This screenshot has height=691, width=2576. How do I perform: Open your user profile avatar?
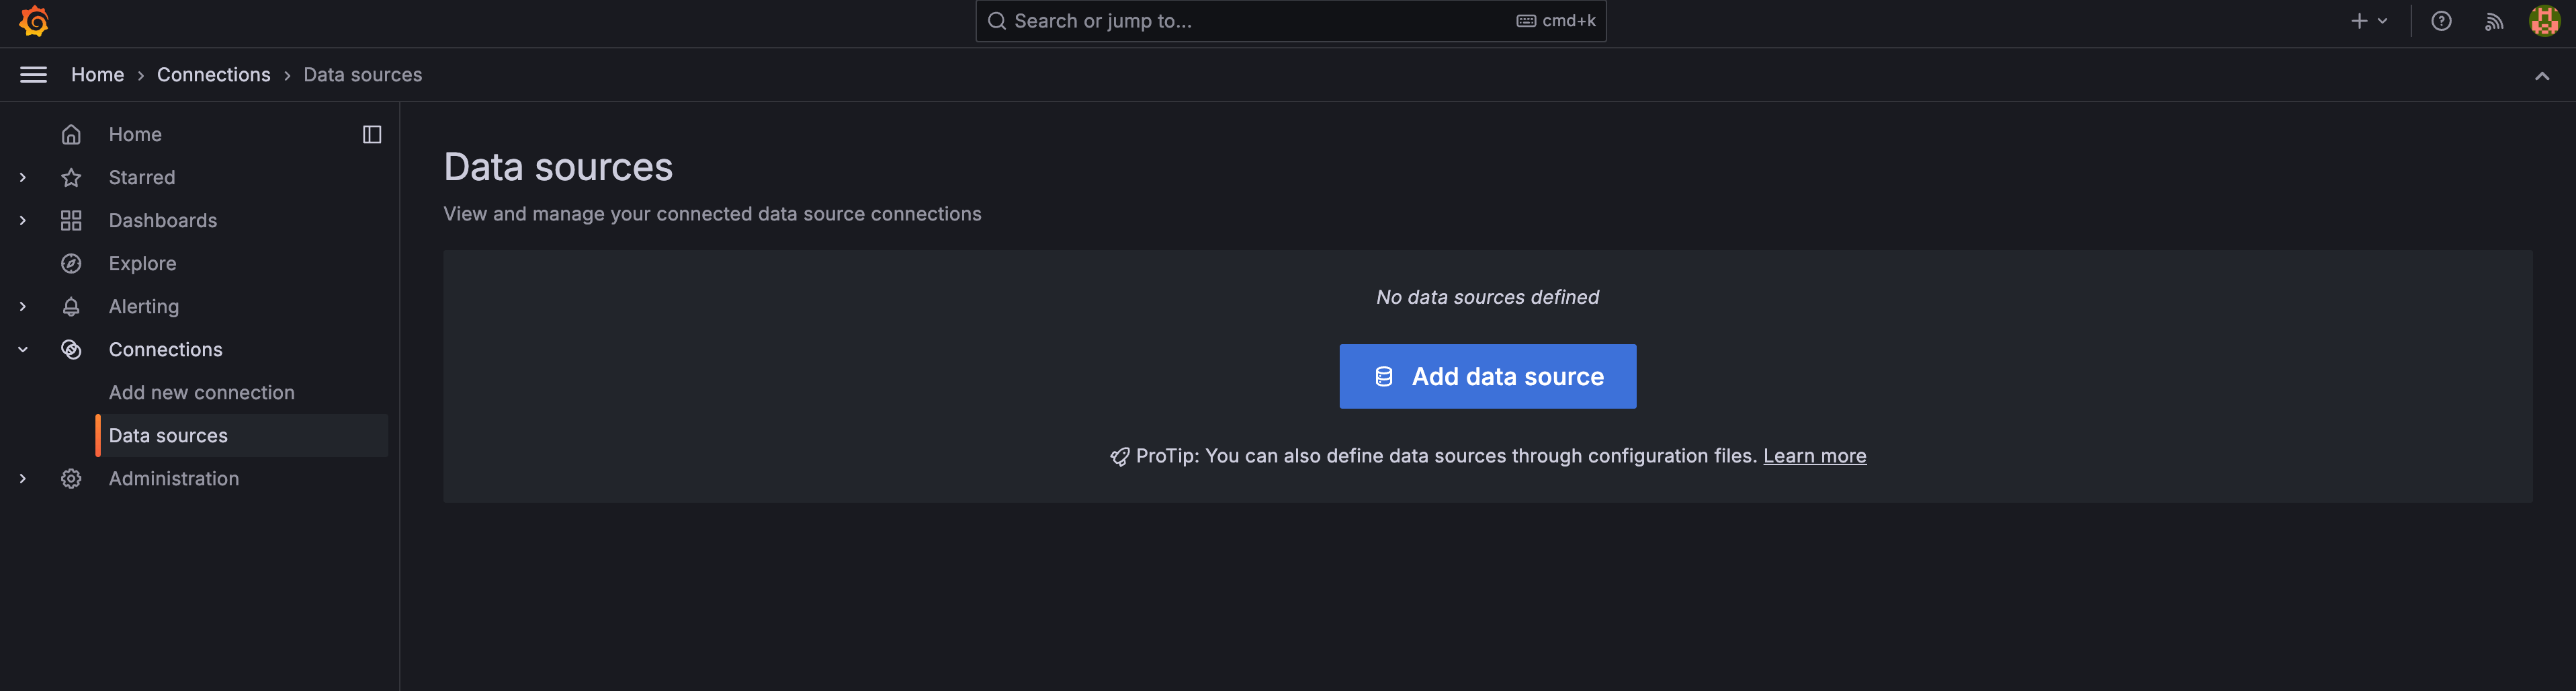2545,20
